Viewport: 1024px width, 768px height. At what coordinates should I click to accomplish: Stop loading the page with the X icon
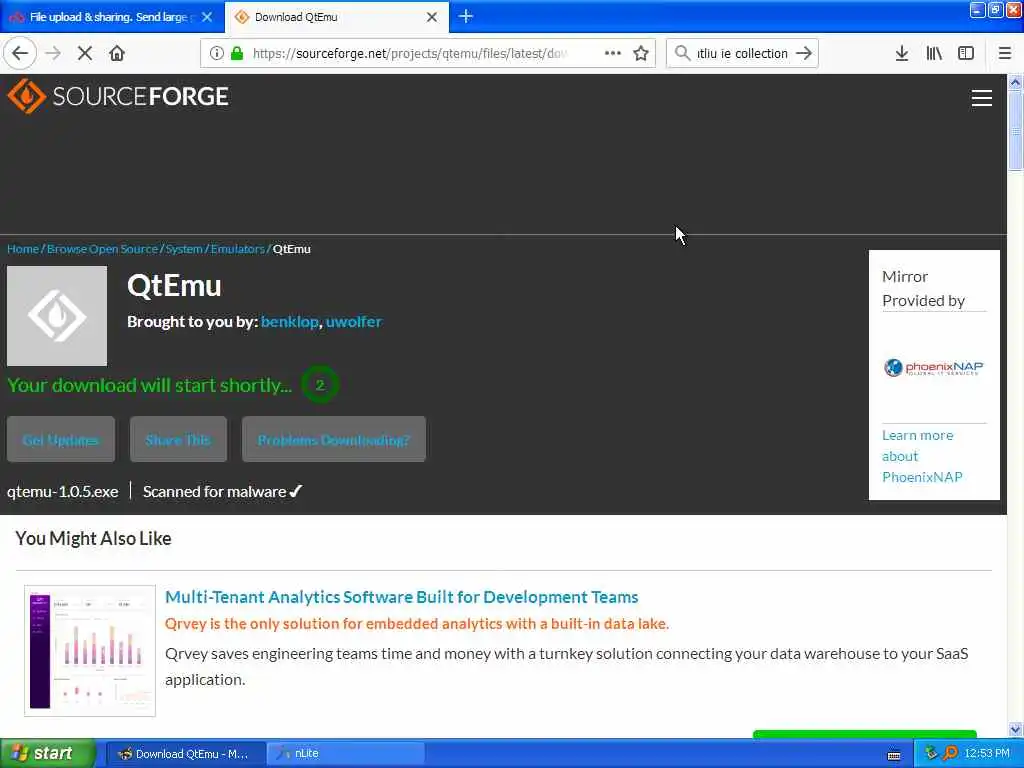click(x=85, y=53)
